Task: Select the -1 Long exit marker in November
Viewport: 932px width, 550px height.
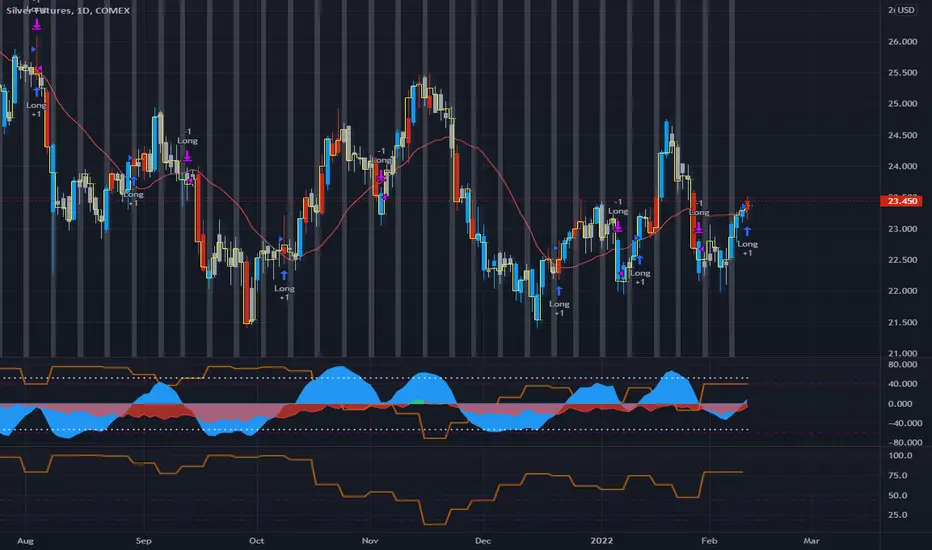Action: [382, 164]
